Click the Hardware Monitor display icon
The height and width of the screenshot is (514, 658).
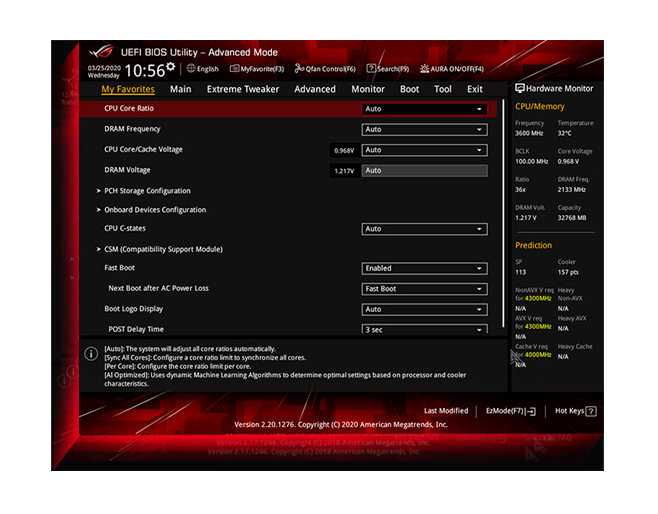click(x=520, y=88)
